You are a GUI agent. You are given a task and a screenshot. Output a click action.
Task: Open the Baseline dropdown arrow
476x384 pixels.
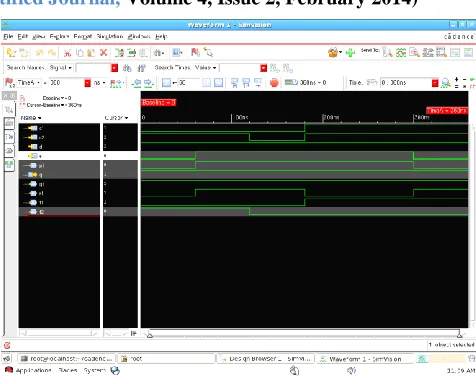[63, 98]
